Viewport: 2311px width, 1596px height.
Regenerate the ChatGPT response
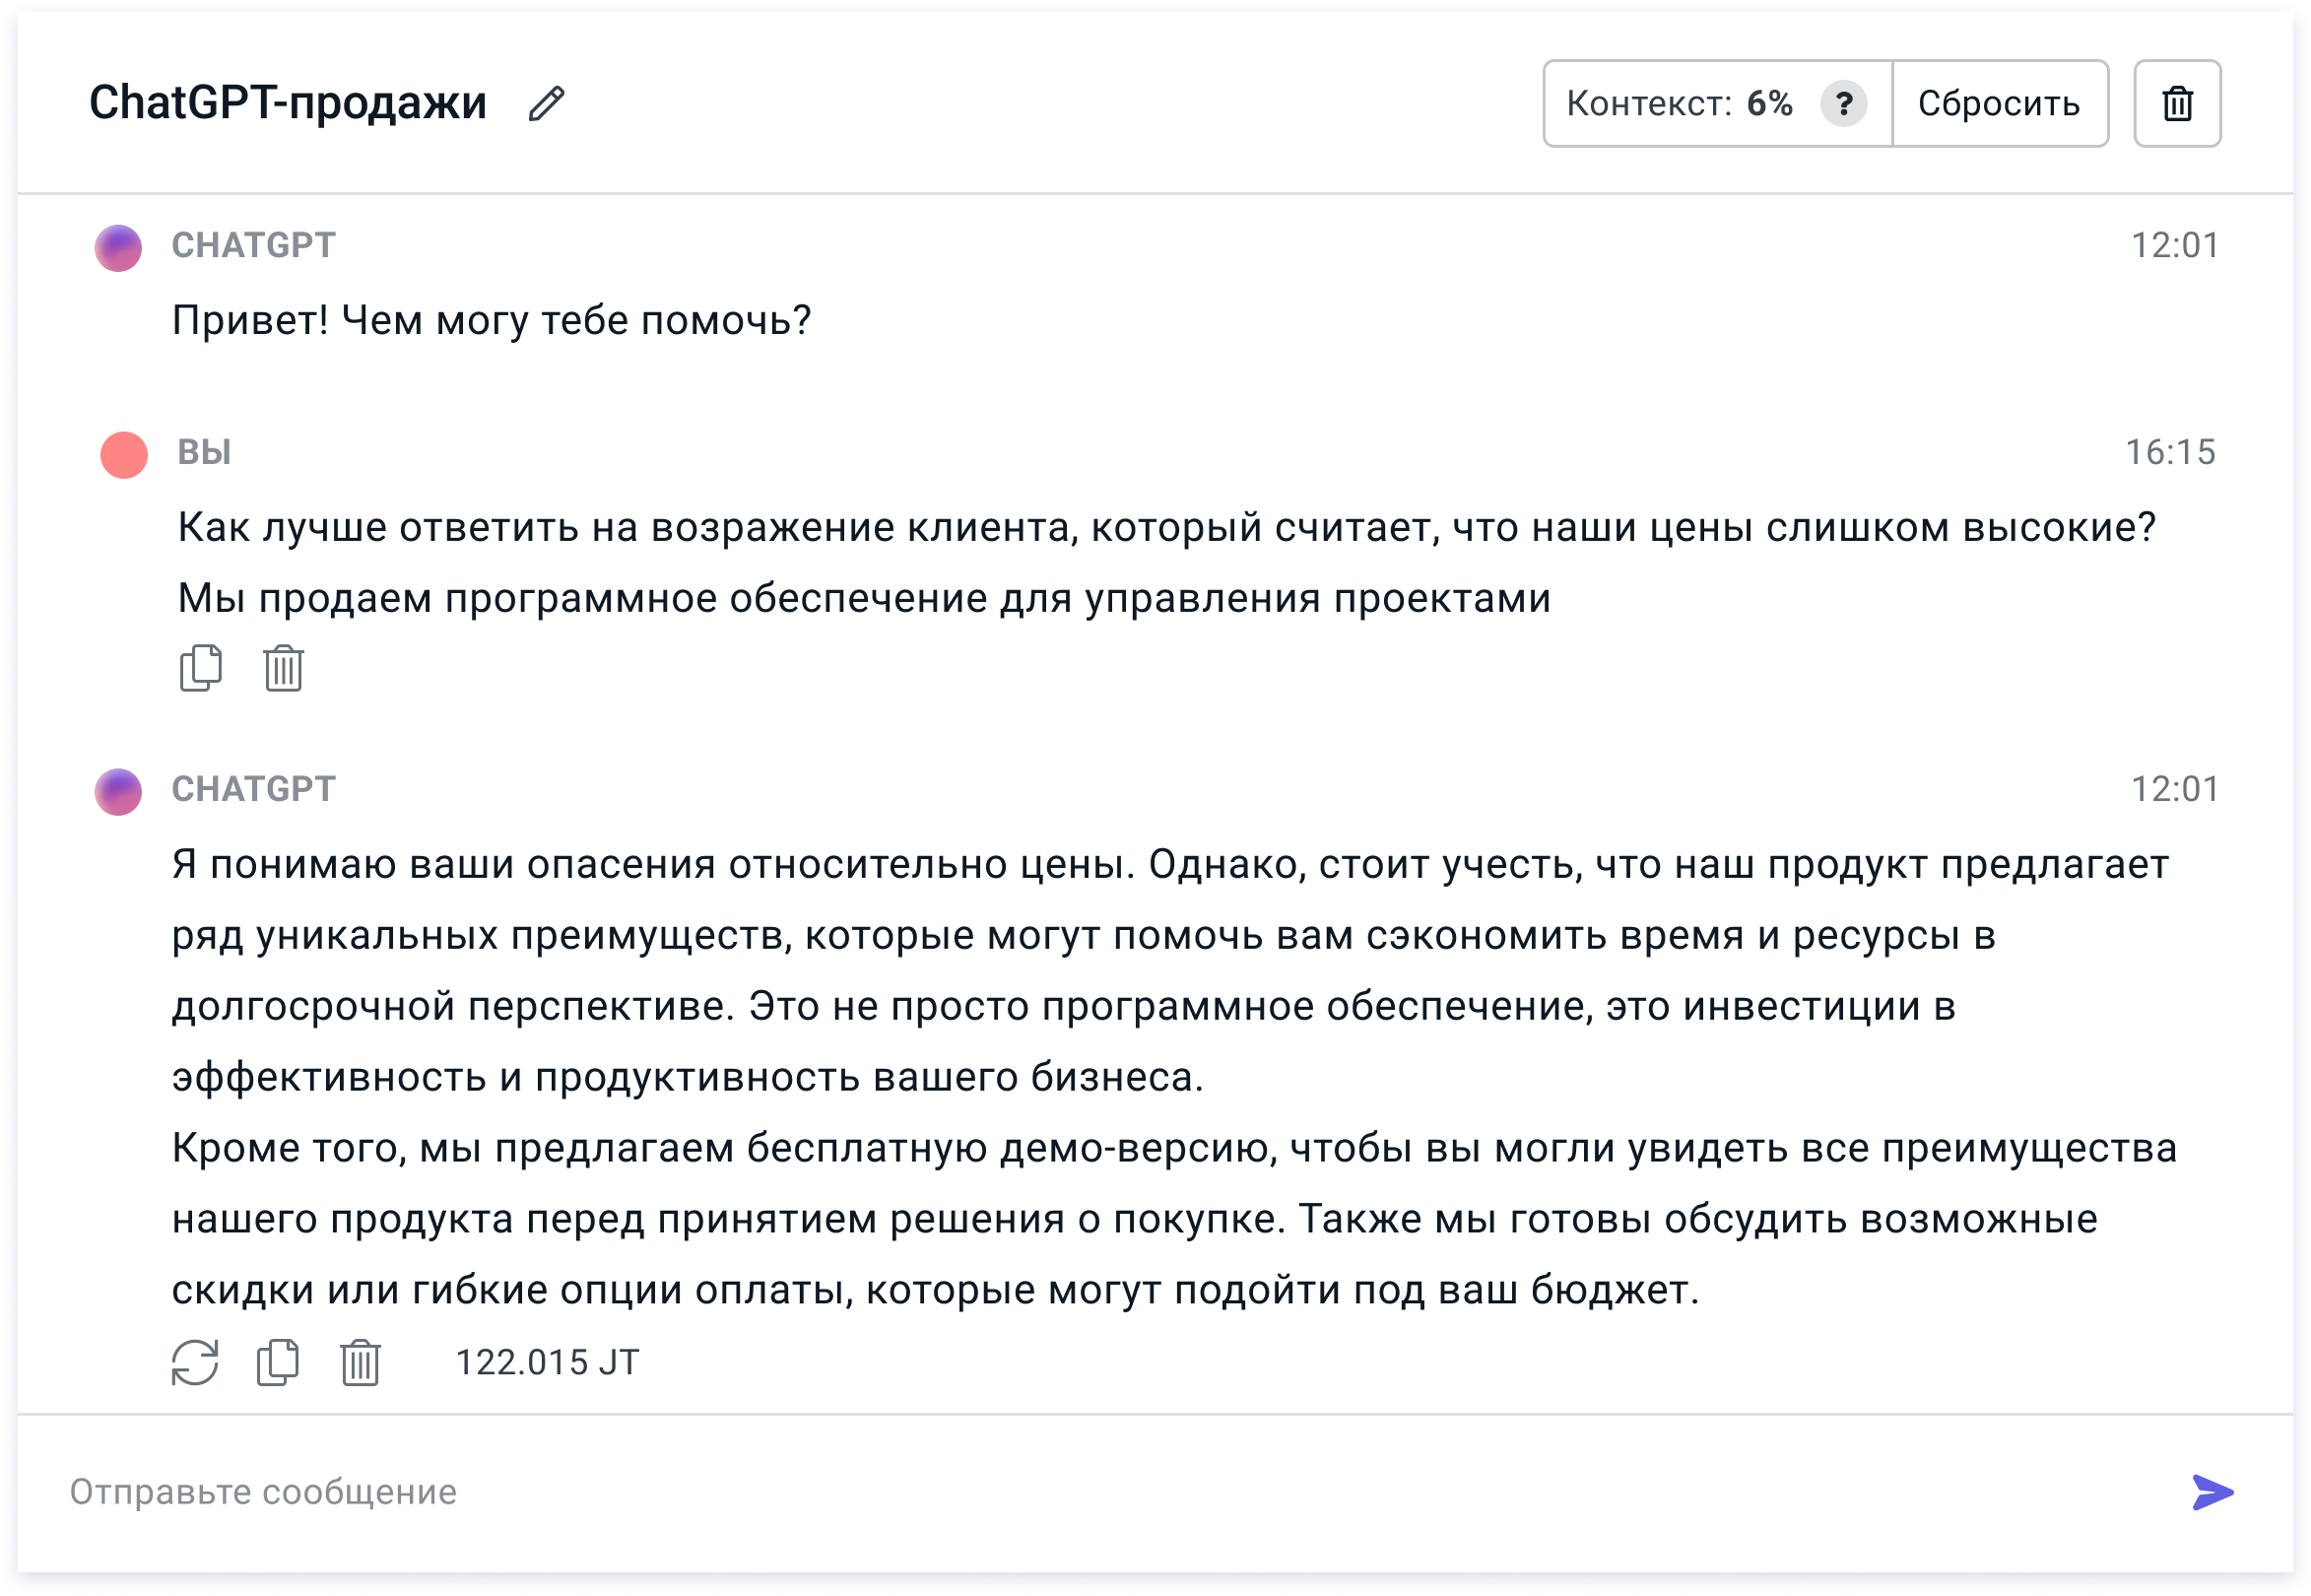point(195,1362)
